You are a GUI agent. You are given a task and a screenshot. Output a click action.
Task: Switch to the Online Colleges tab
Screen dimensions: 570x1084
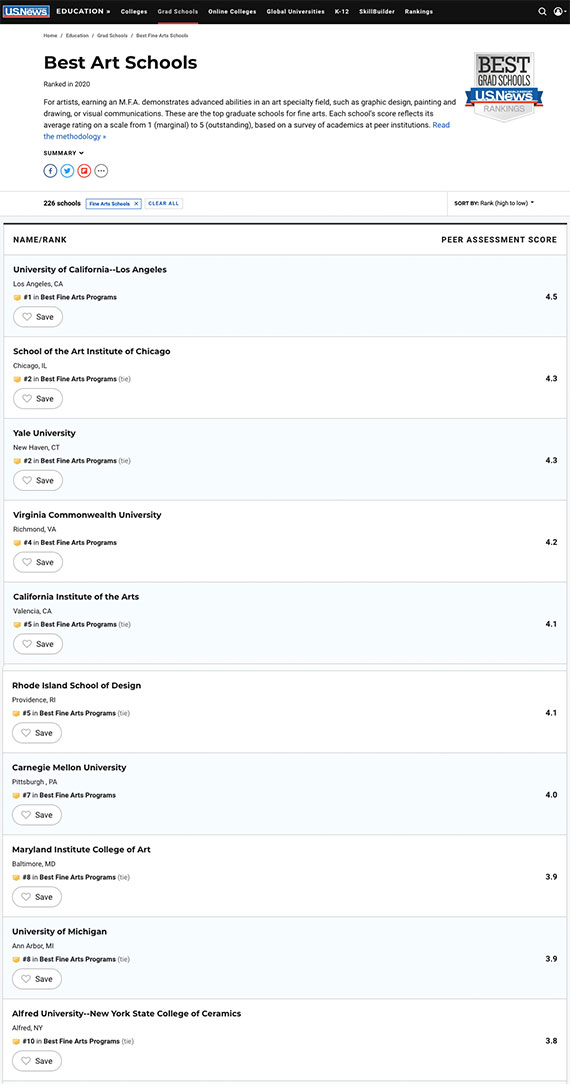coord(232,12)
